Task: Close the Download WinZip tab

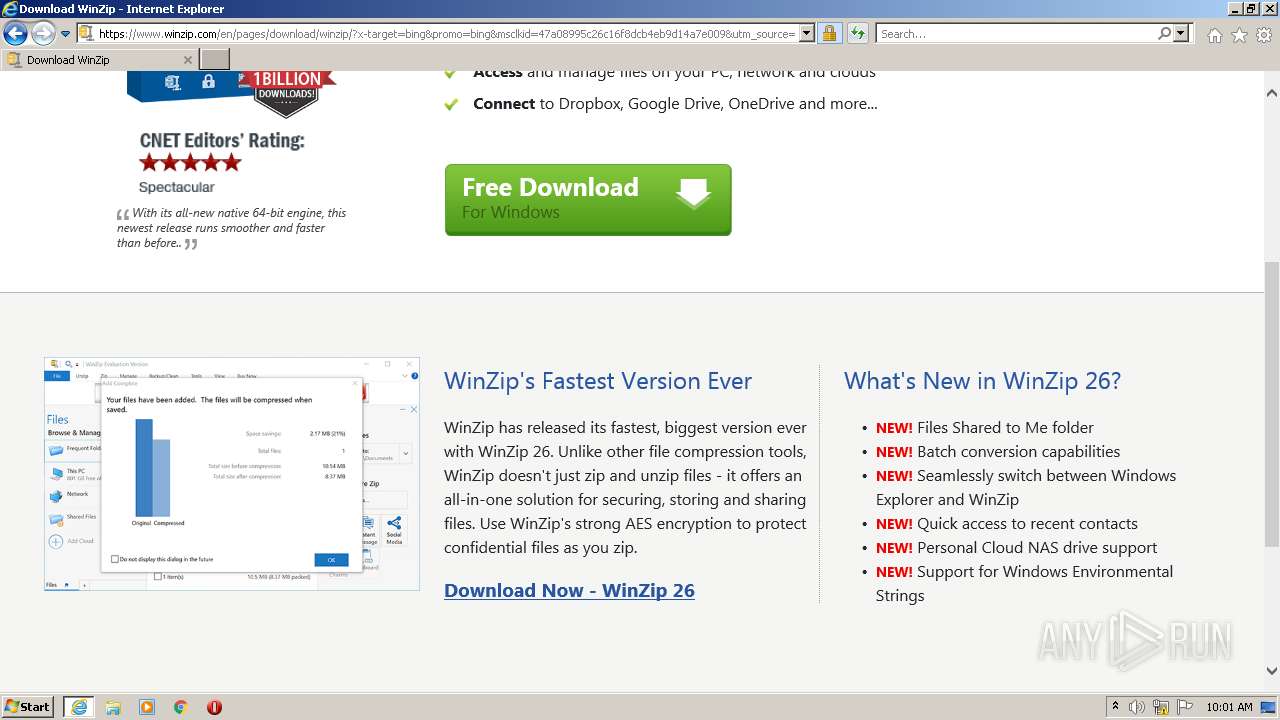Action: 187,60
